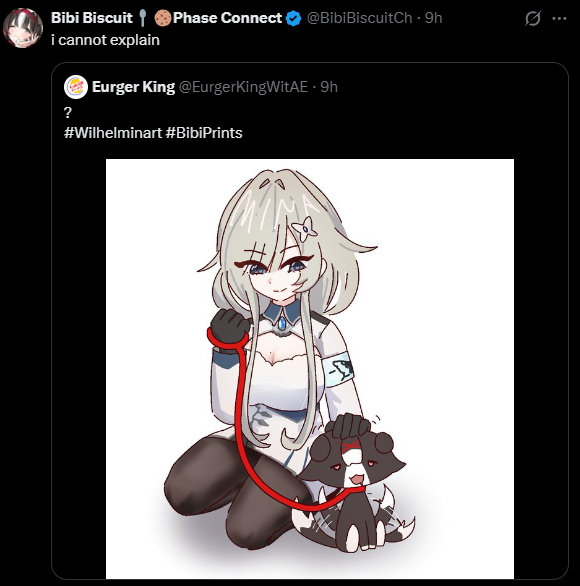This screenshot has height=586, width=580.
Task: Open Eurger King's burger logo avatar
Action: tap(76, 87)
